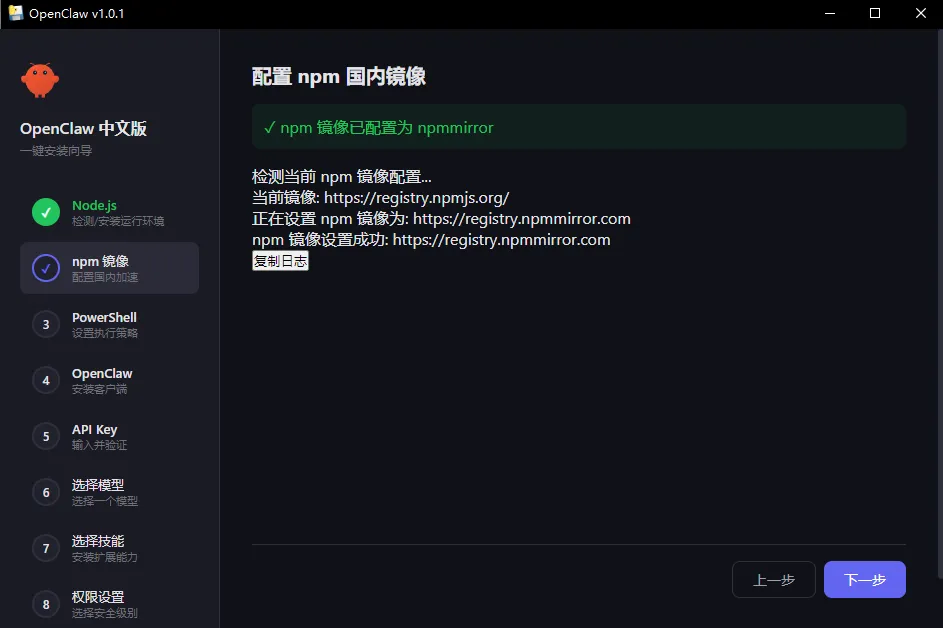Close the OpenClaw window
943x628 pixels.
(921, 13)
